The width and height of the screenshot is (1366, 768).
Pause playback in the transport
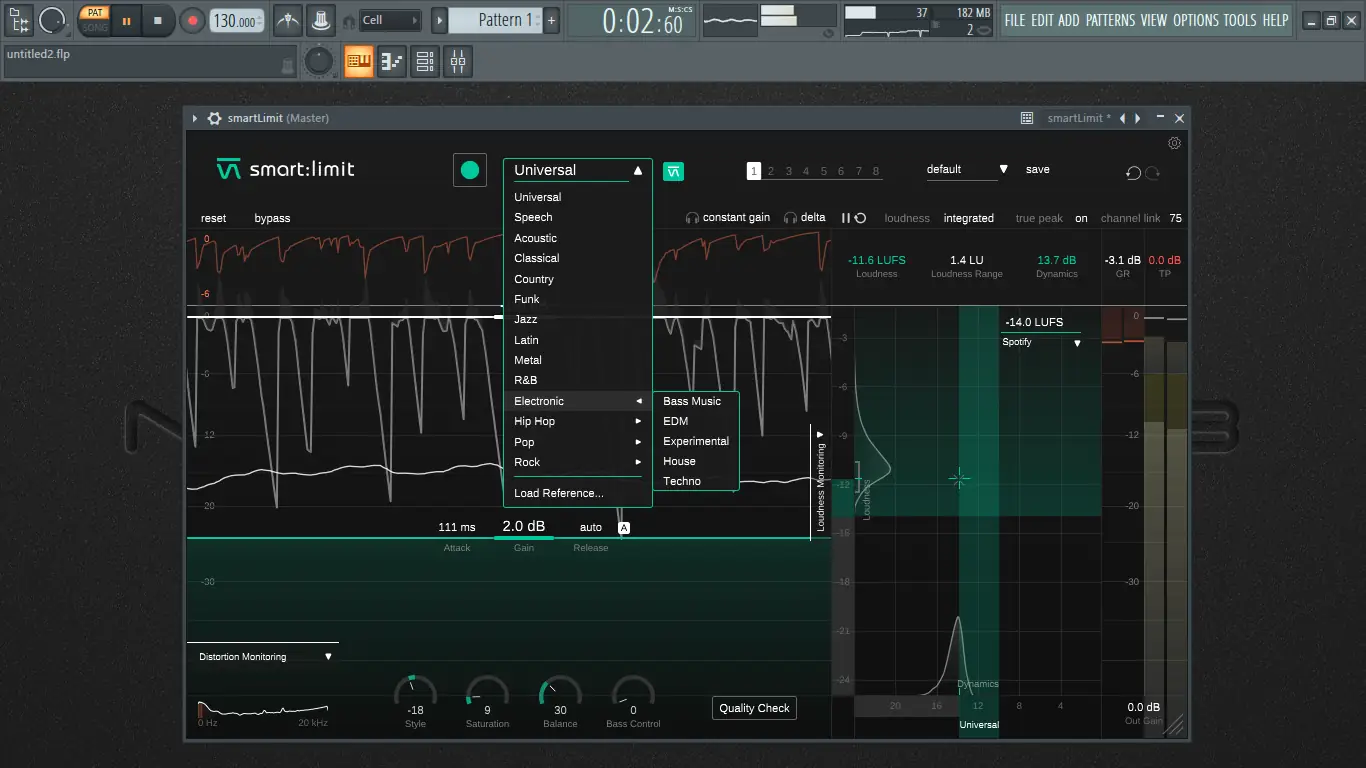tap(126, 20)
